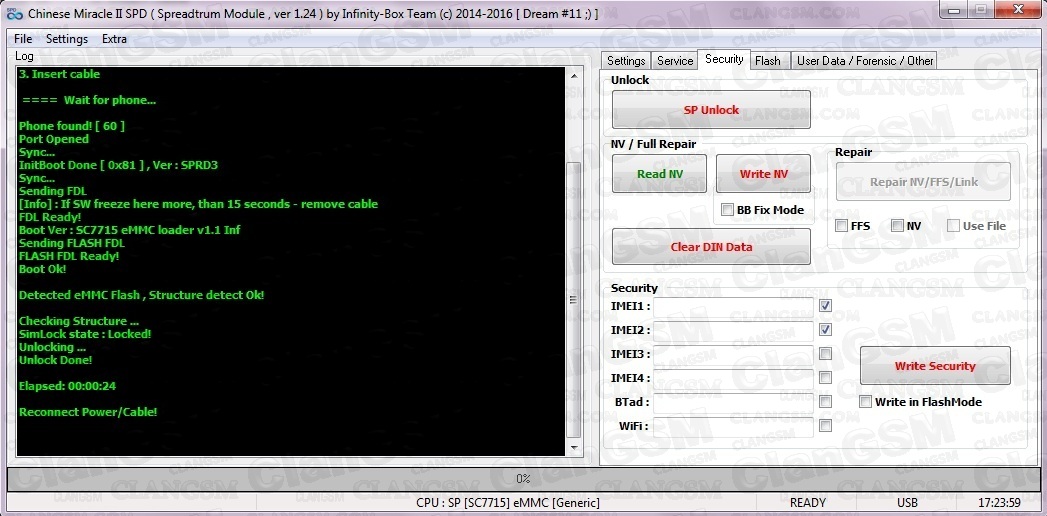1047x516 pixels.
Task: Click the 0% progress bar
Action: 523,479
